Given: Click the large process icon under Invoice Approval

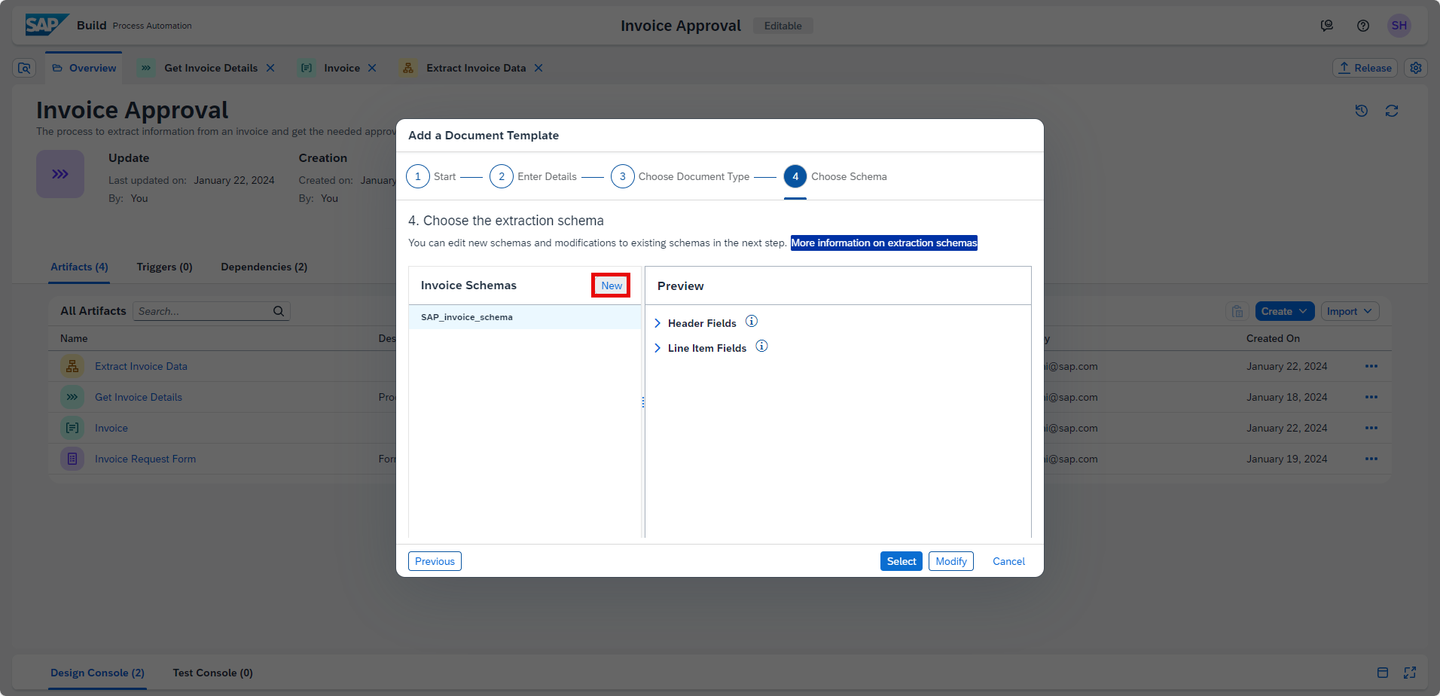Looking at the screenshot, I should click(x=60, y=174).
